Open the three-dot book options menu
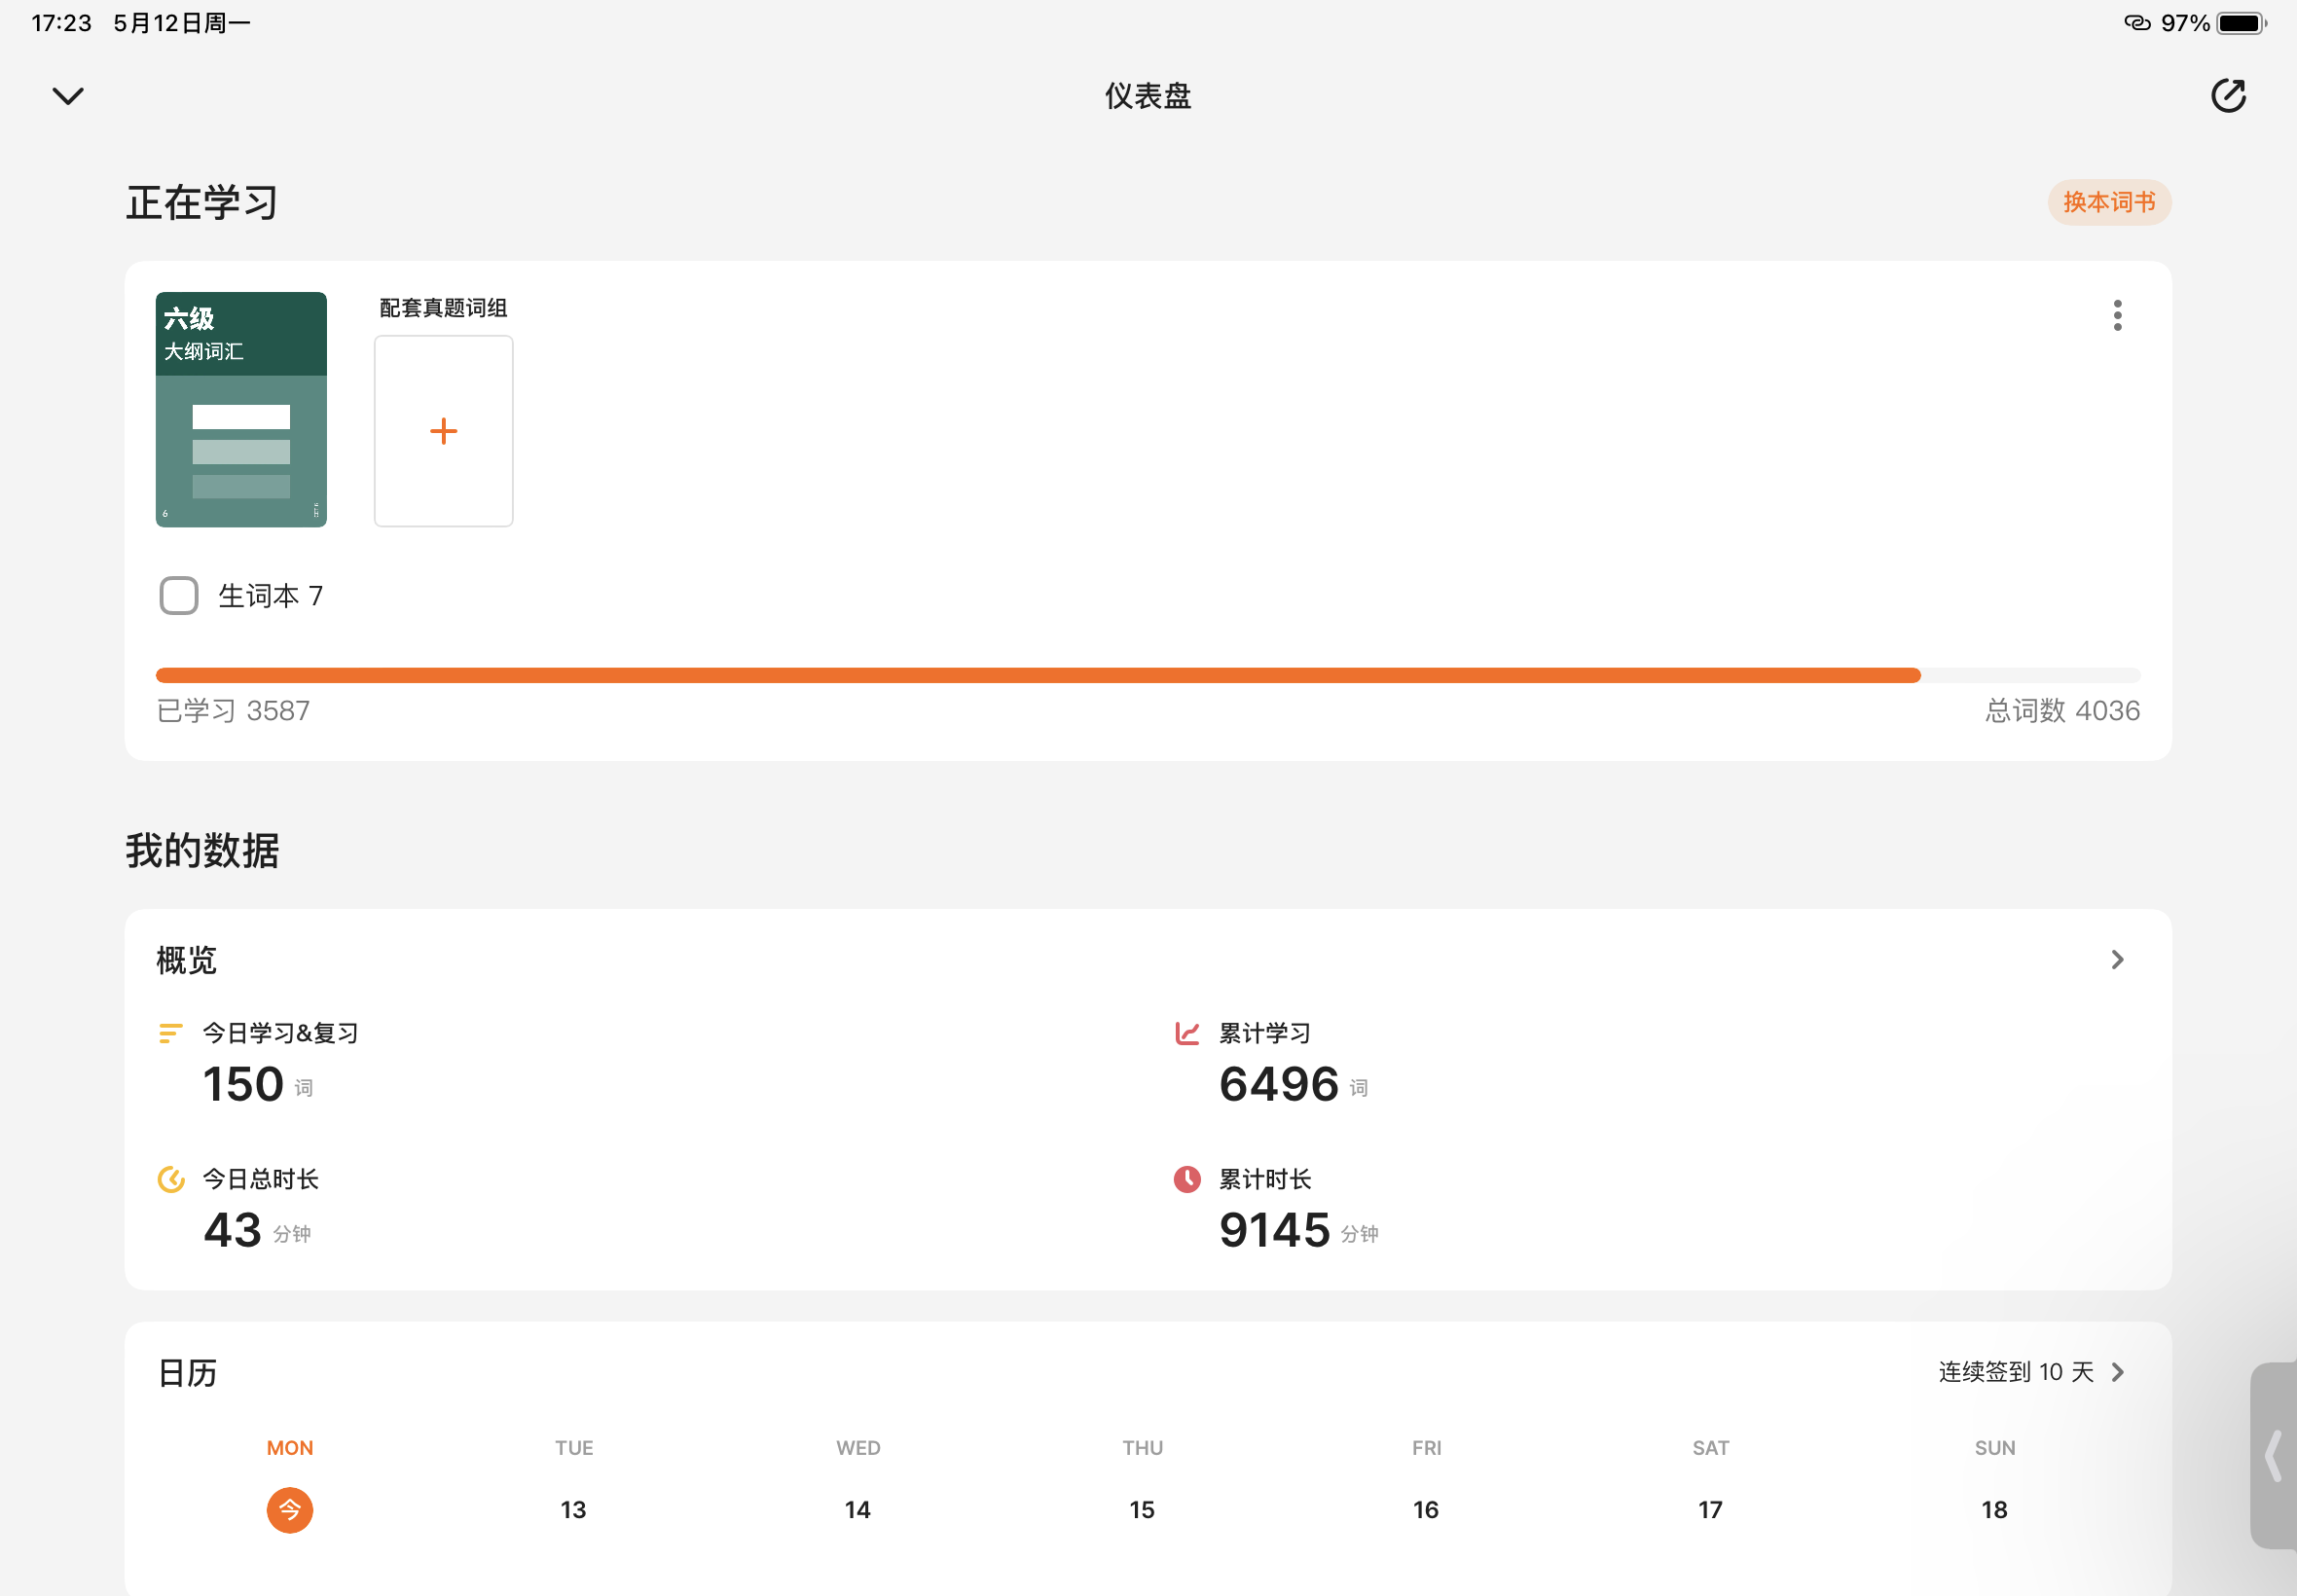The image size is (2297, 1596). (x=2117, y=315)
